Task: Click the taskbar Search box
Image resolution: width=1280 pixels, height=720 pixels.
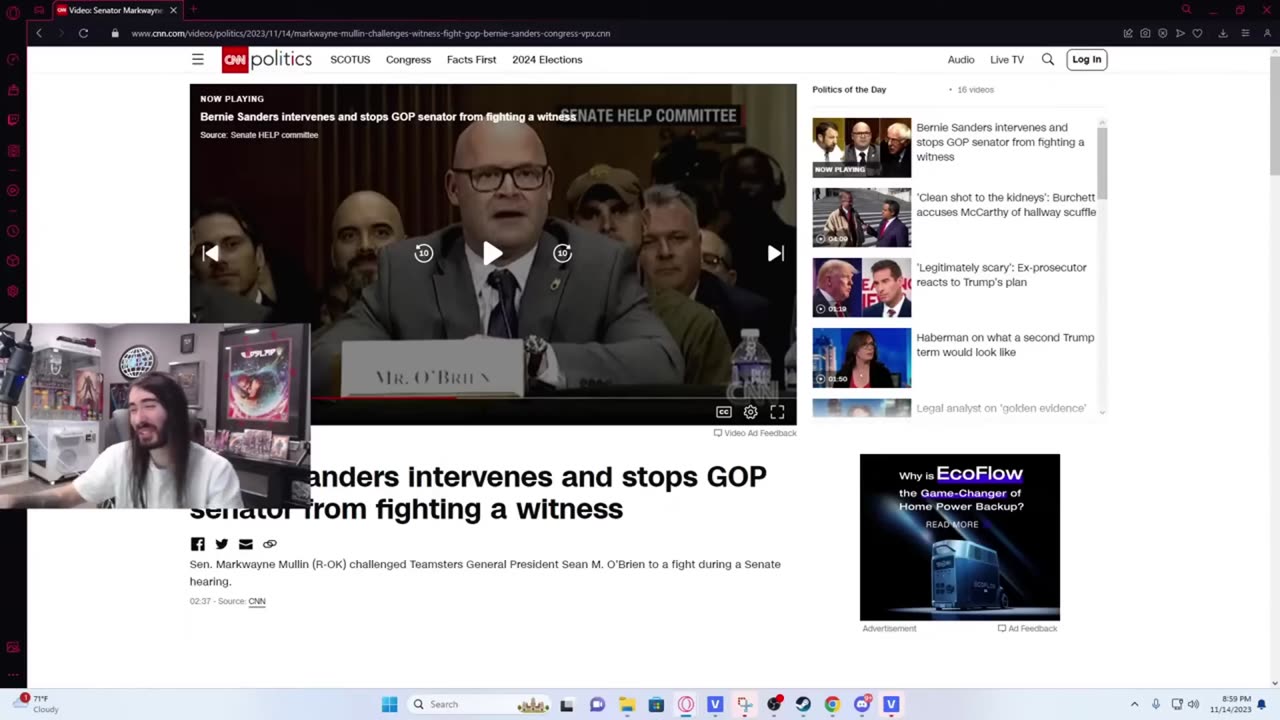Action: [x=481, y=704]
